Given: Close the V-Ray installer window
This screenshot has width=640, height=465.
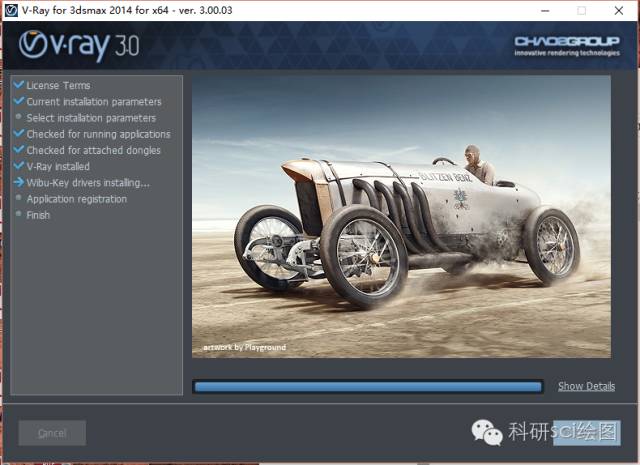Looking at the screenshot, I should [x=619, y=11].
